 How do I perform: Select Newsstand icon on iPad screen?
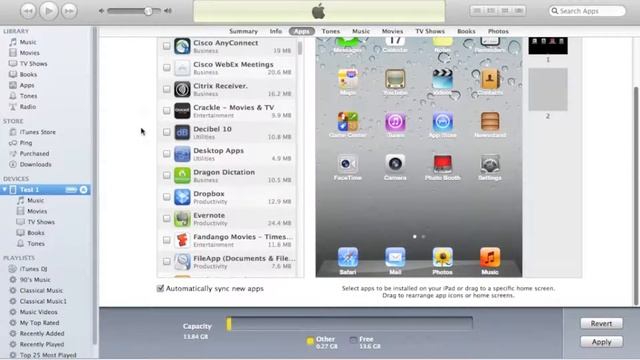click(490, 121)
